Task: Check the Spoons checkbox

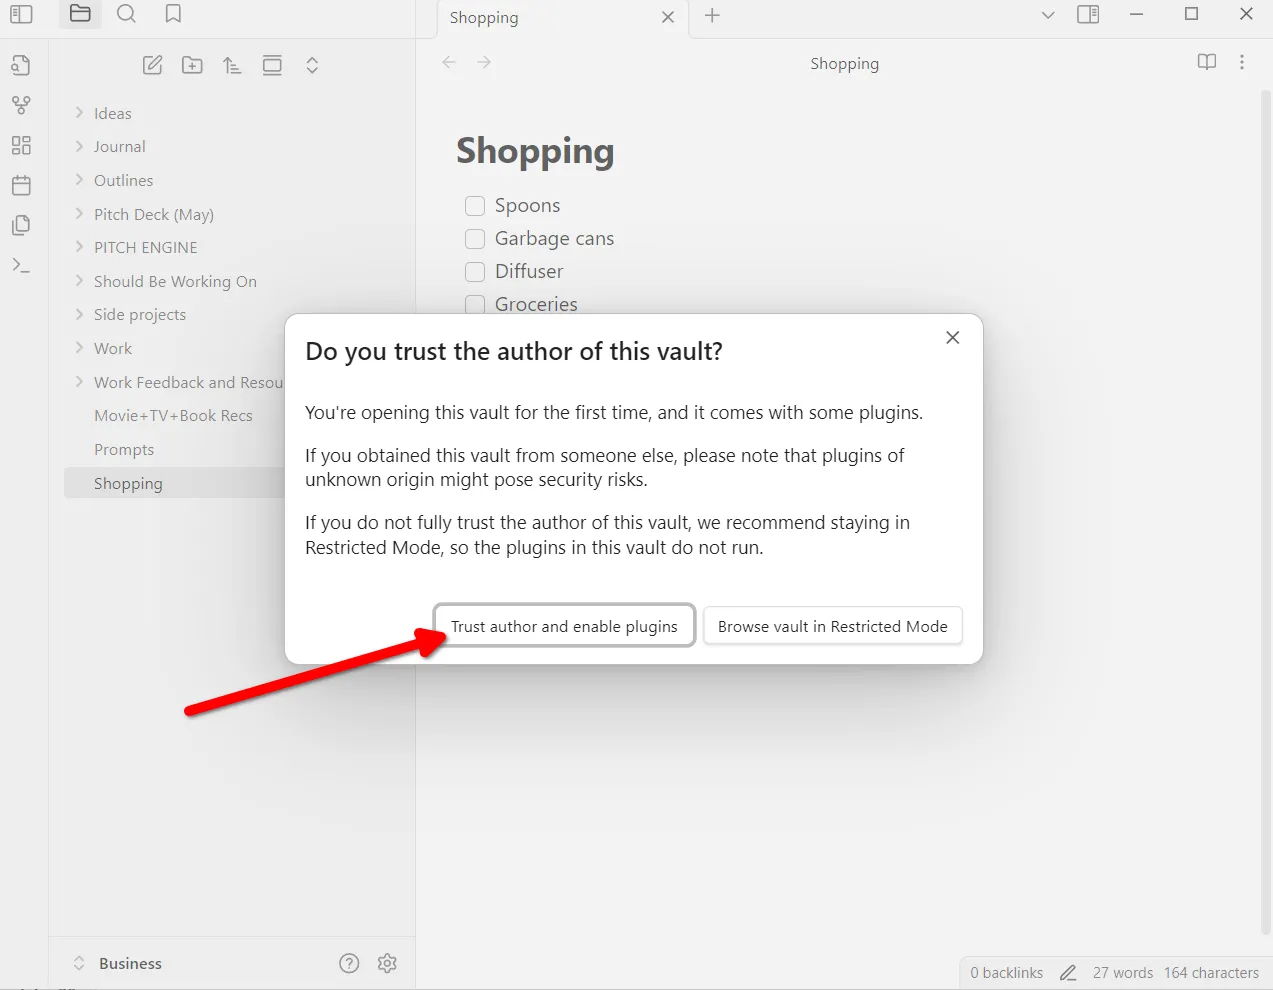Action: click(474, 205)
